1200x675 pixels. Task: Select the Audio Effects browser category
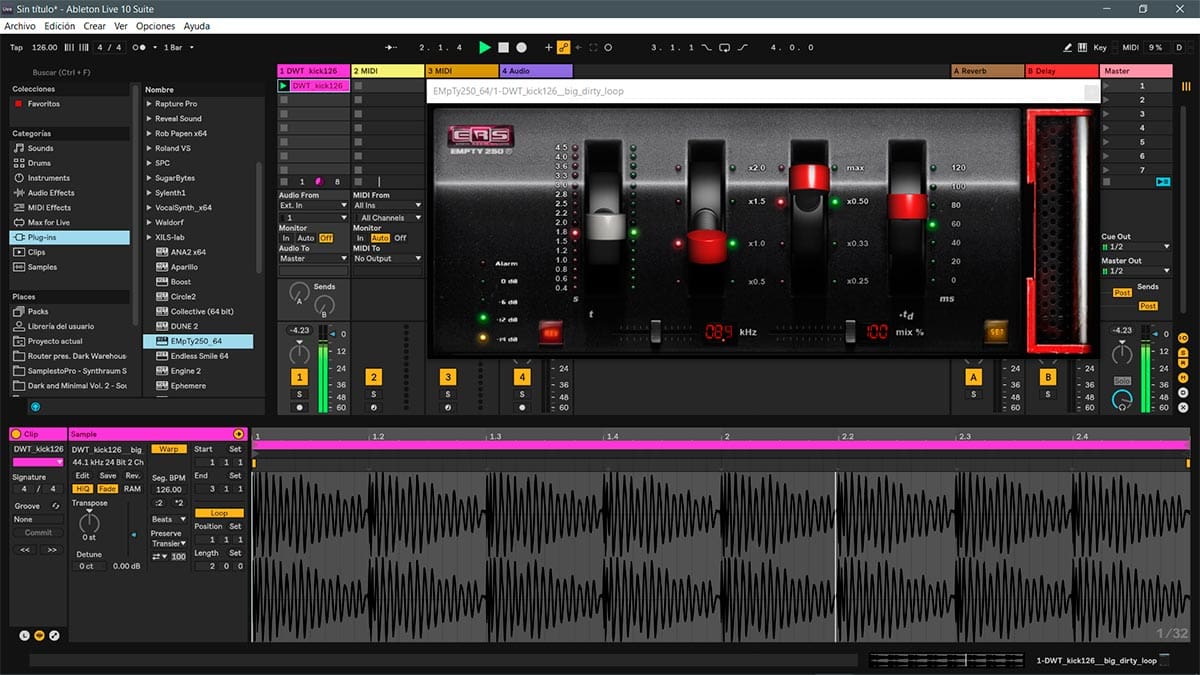44,193
